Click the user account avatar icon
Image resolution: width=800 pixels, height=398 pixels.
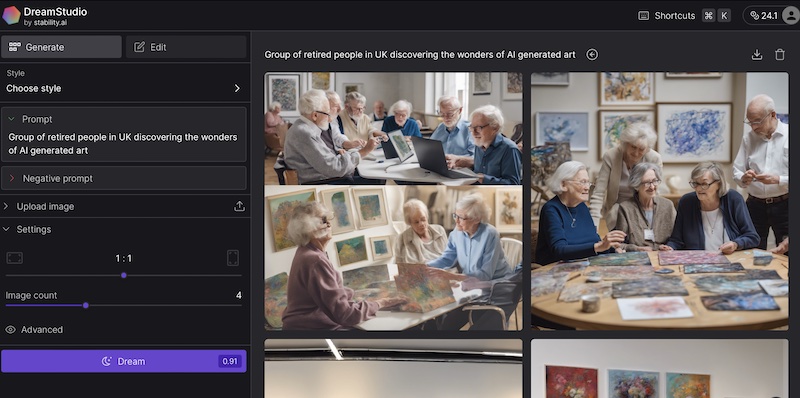tap(789, 16)
